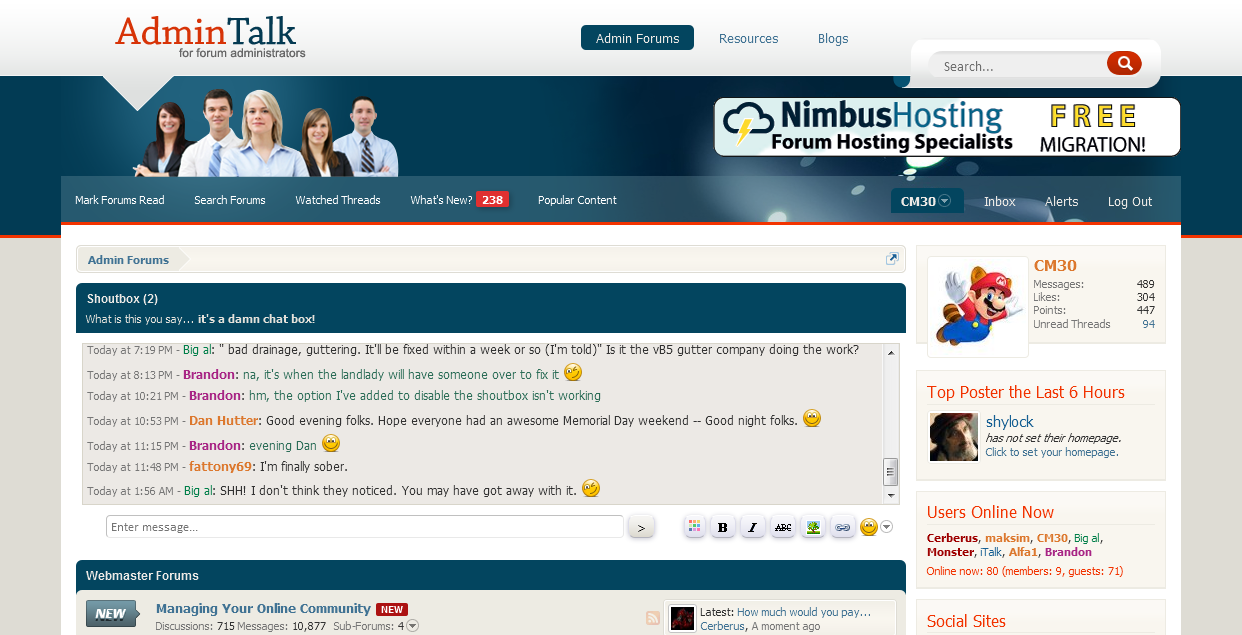Viewport: 1242px width, 635px height.
Task: Insert an image into the shoutbox message
Action: click(x=813, y=527)
